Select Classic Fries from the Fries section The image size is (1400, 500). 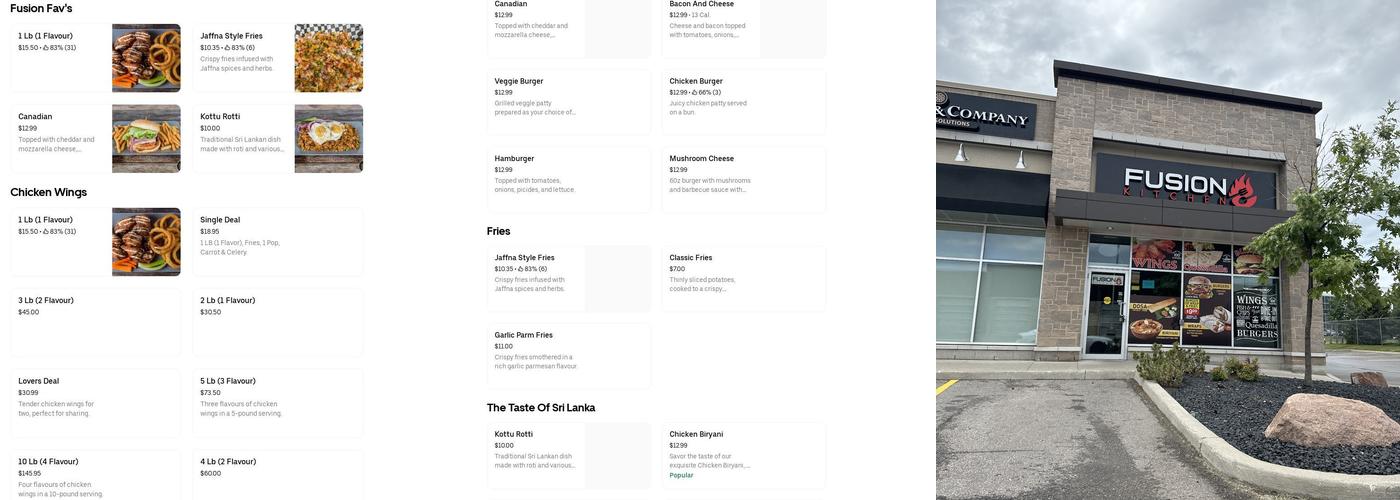[743, 278]
